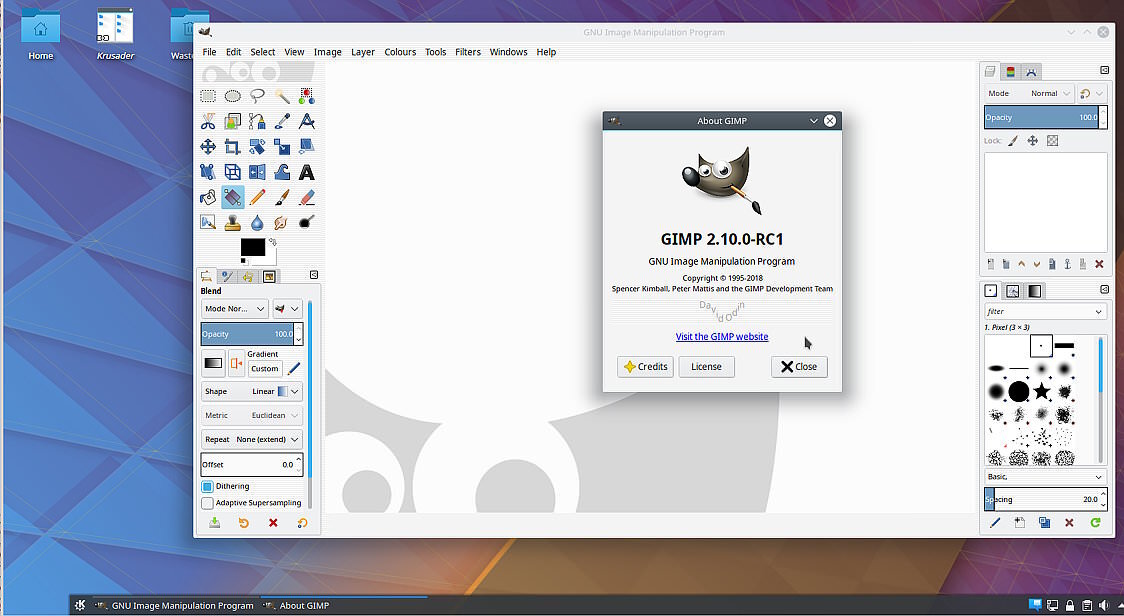Open the gradient editor pencil icon
Image resolution: width=1124 pixels, height=616 pixels.
294,368
